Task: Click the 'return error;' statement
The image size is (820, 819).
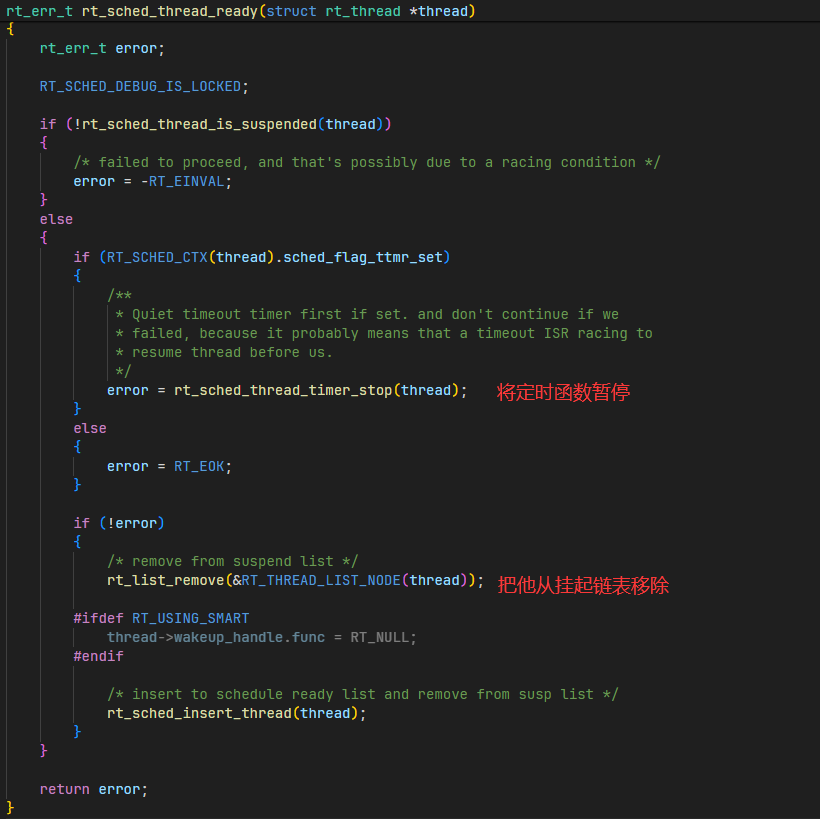Action: (94, 789)
